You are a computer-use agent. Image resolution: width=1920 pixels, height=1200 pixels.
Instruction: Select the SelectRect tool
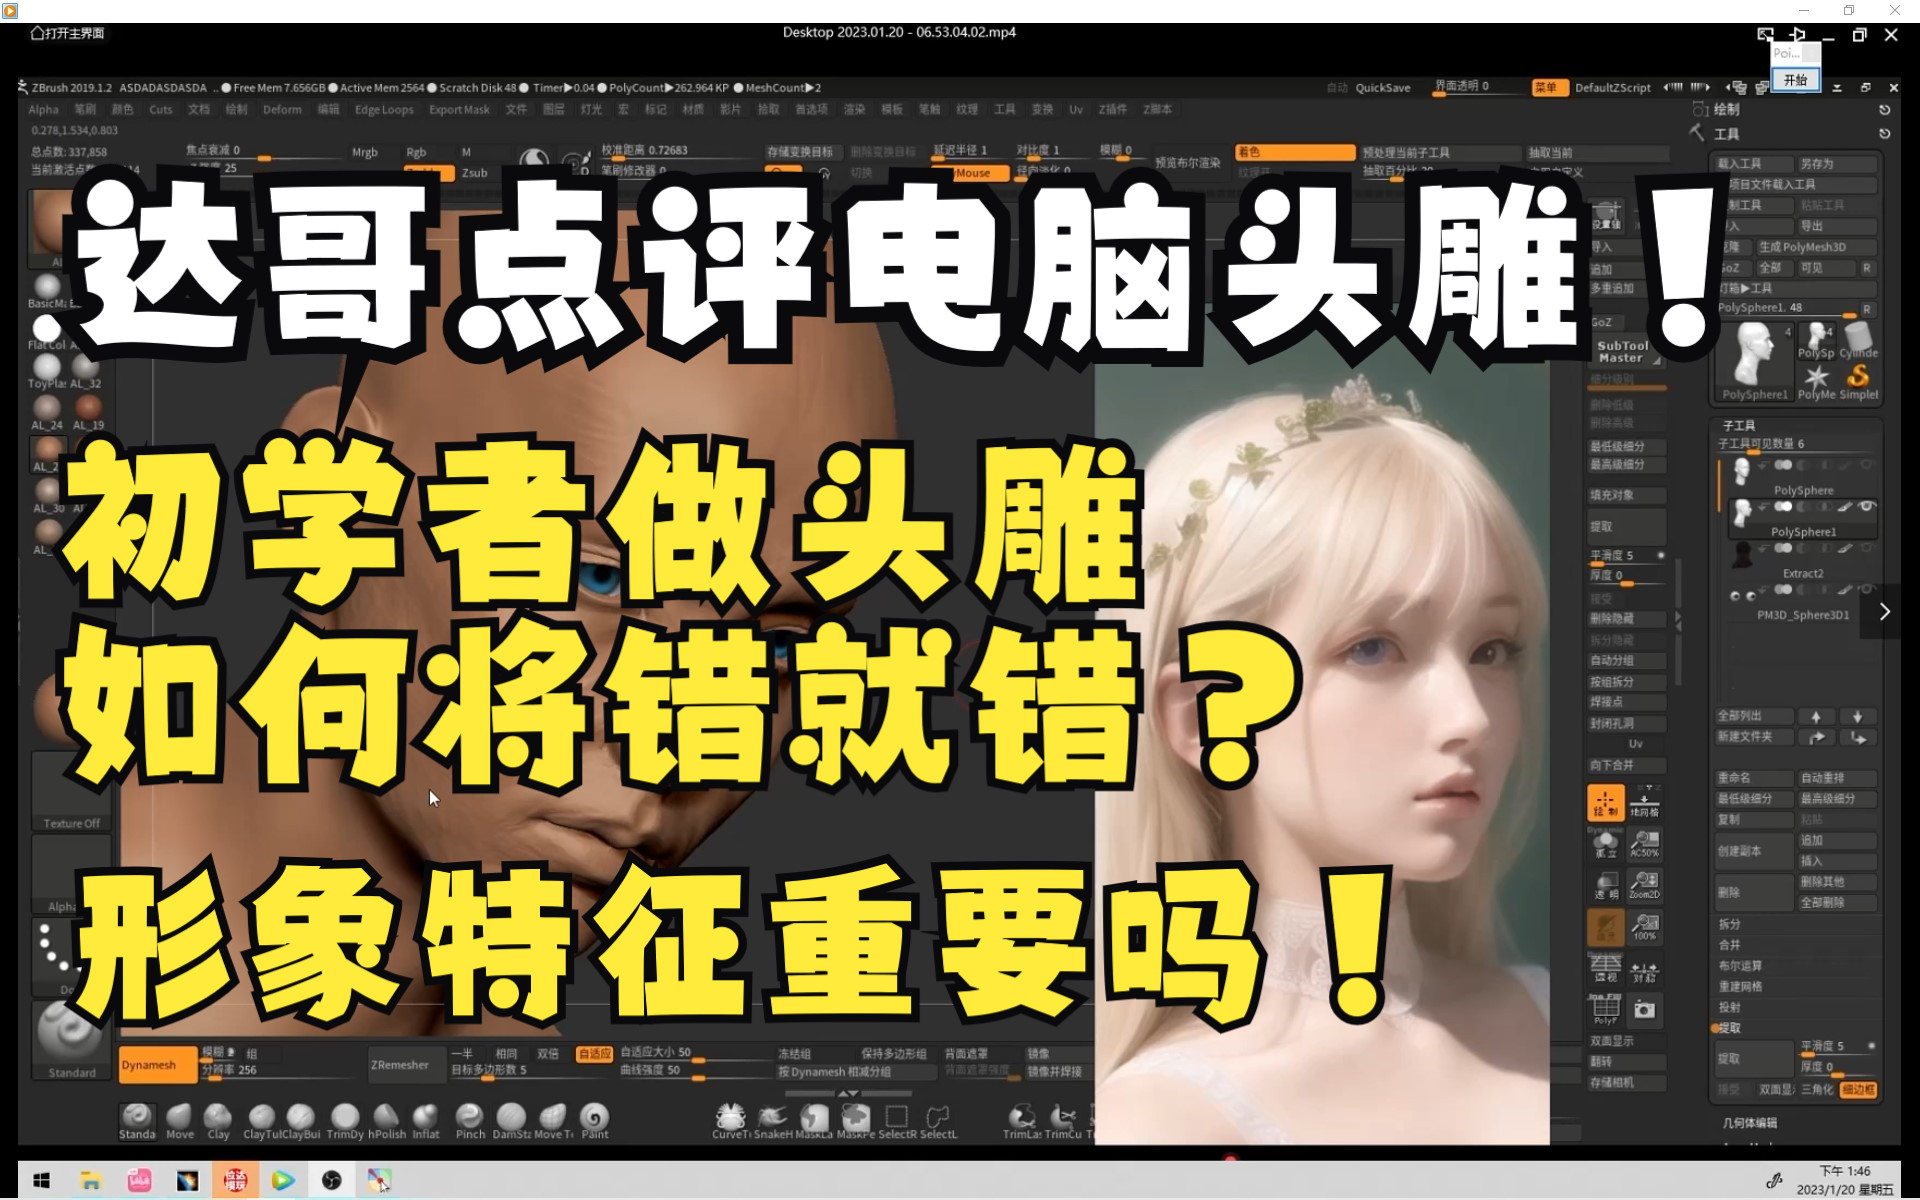click(897, 1120)
